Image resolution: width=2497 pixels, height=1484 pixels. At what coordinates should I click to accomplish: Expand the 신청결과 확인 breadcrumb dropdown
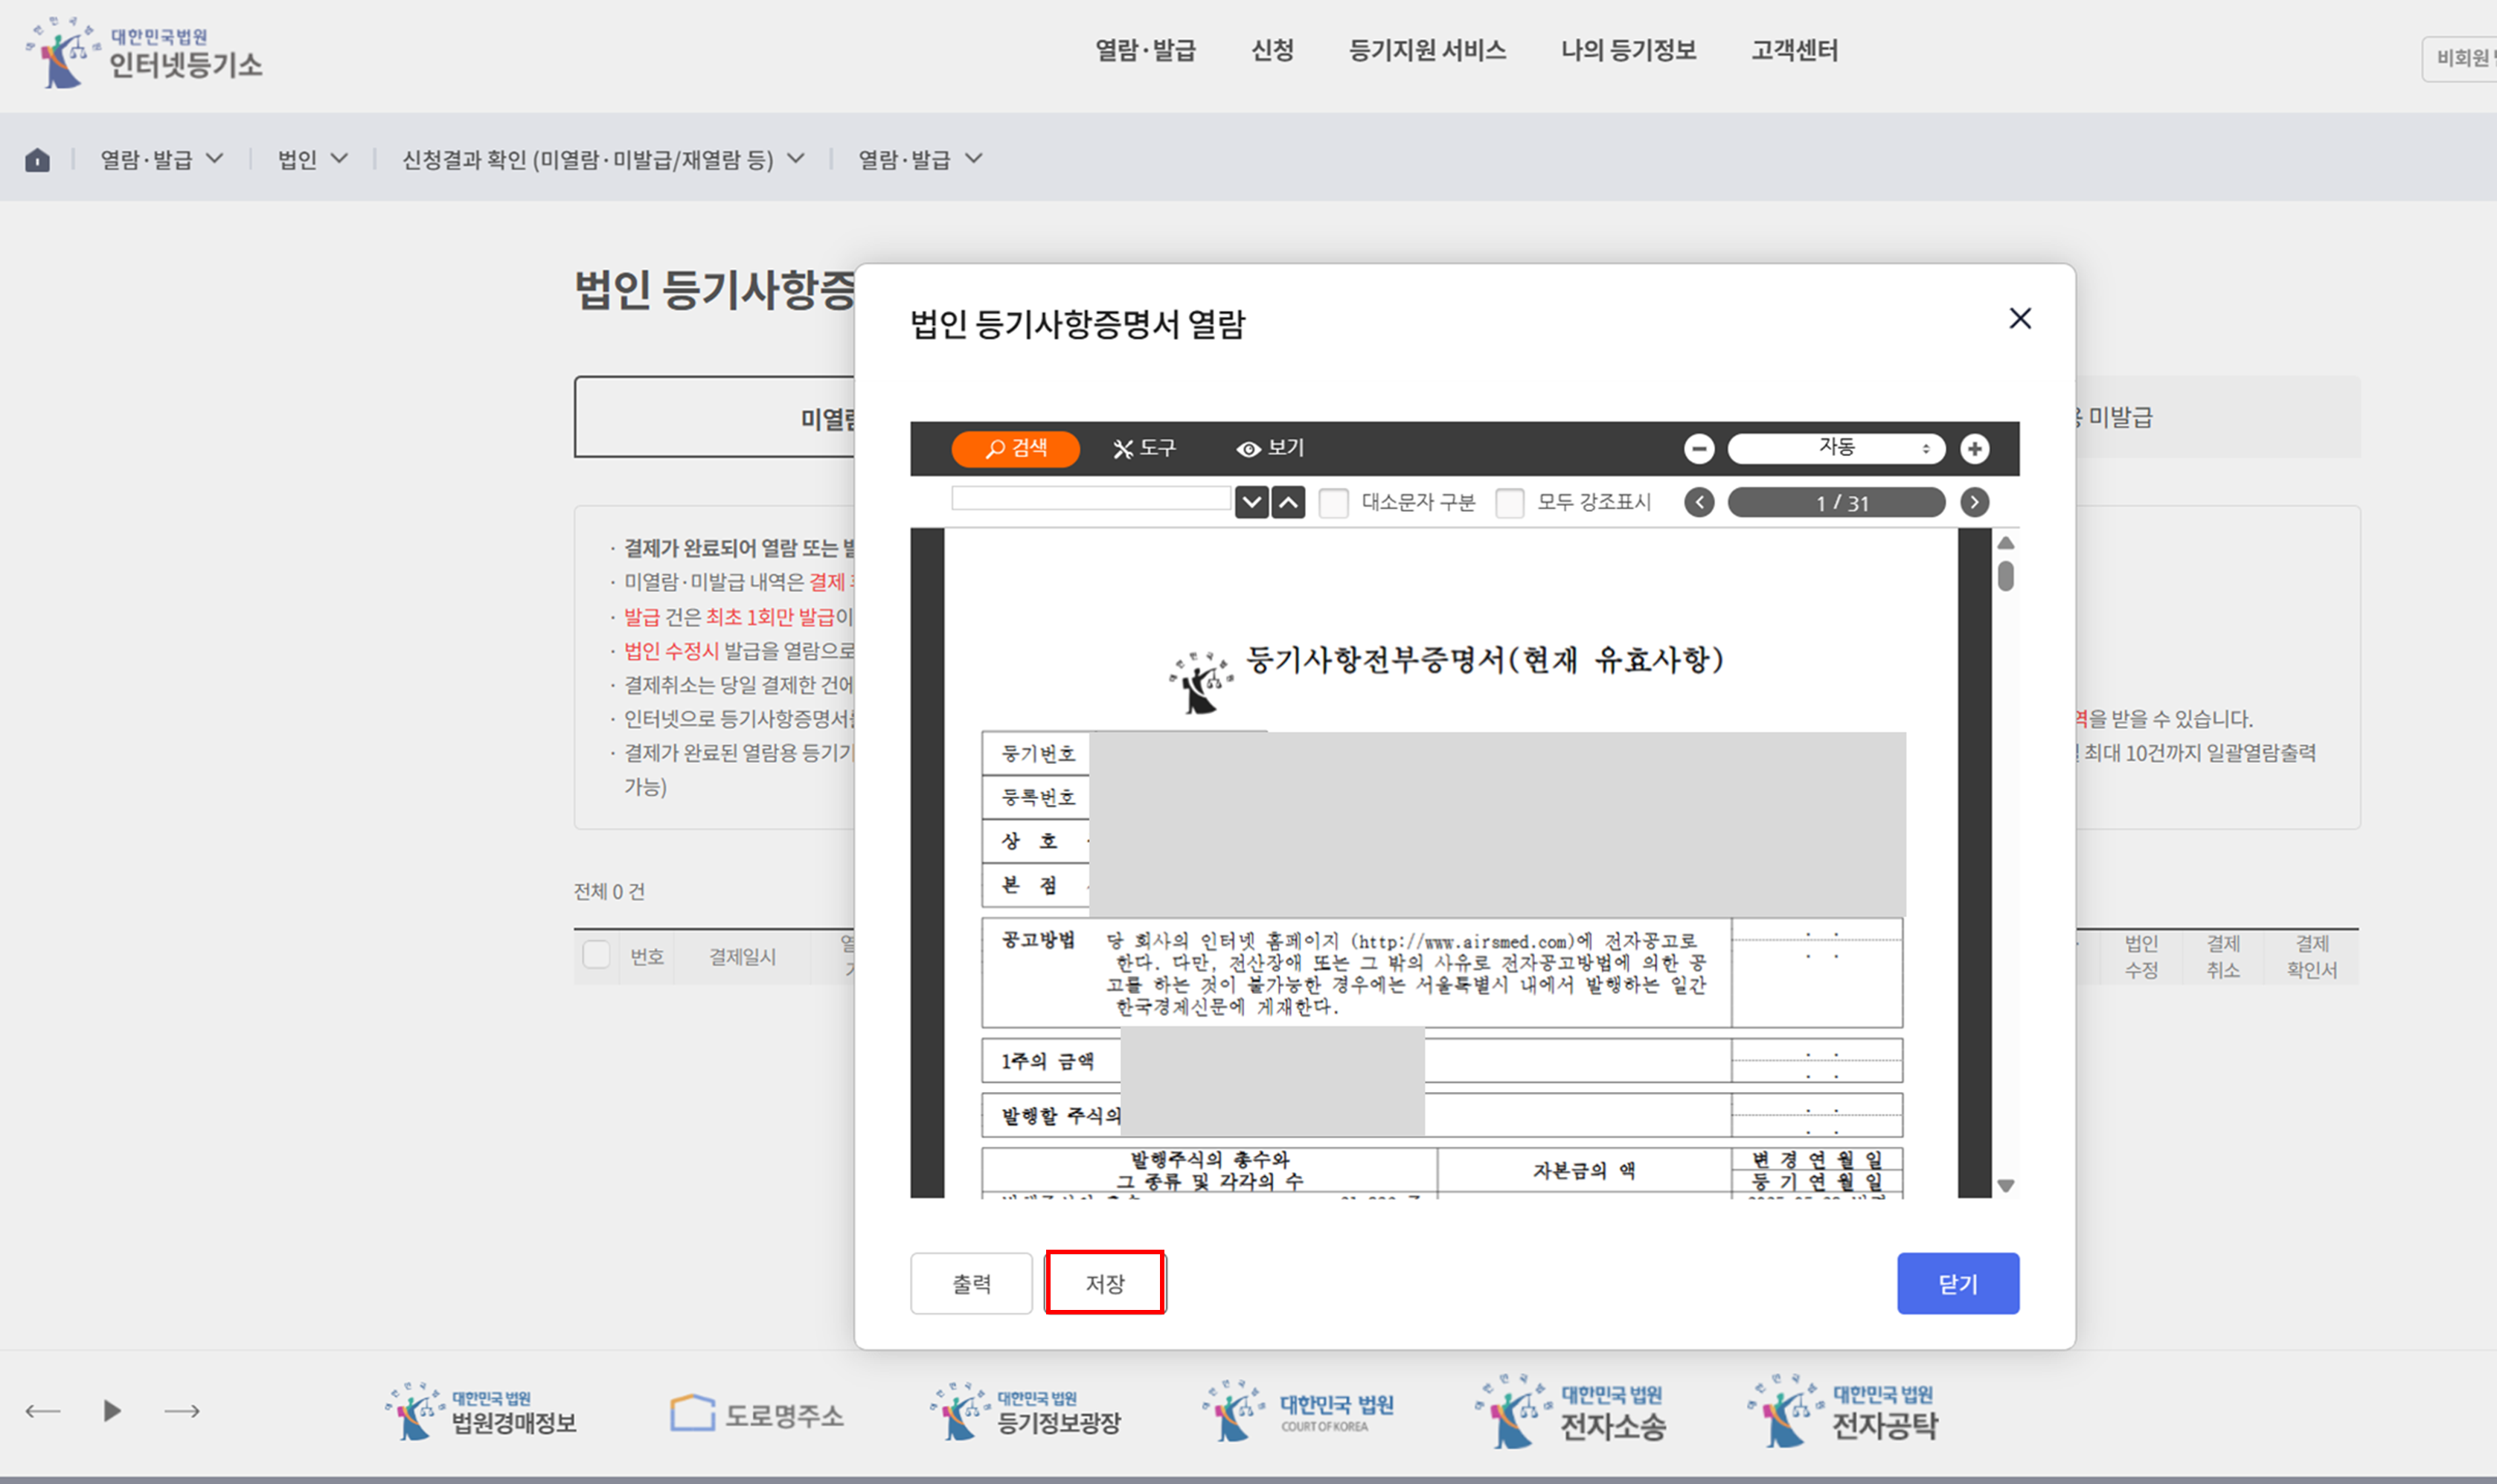(x=602, y=159)
